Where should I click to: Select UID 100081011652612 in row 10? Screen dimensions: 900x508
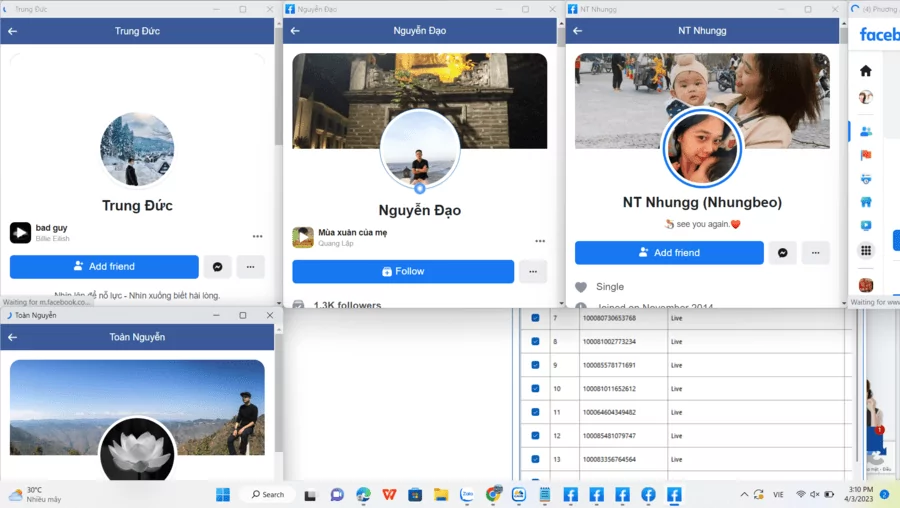click(610, 389)
